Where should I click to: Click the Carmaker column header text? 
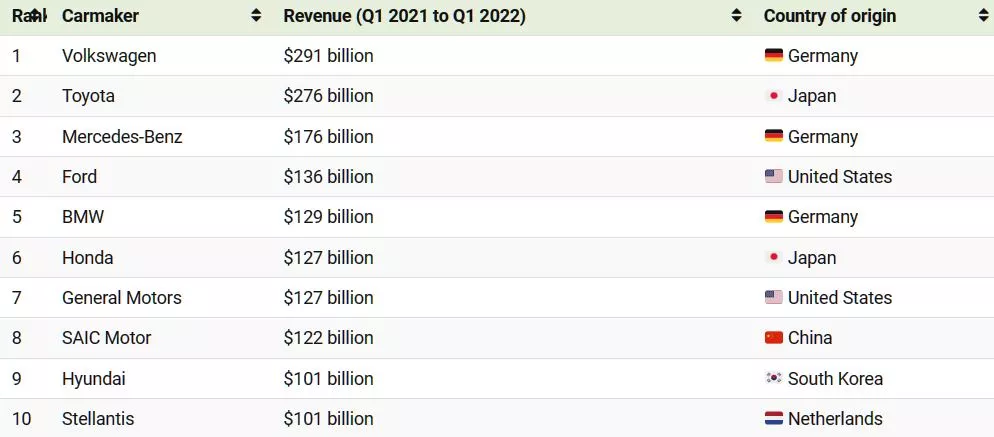coord(100,16)
